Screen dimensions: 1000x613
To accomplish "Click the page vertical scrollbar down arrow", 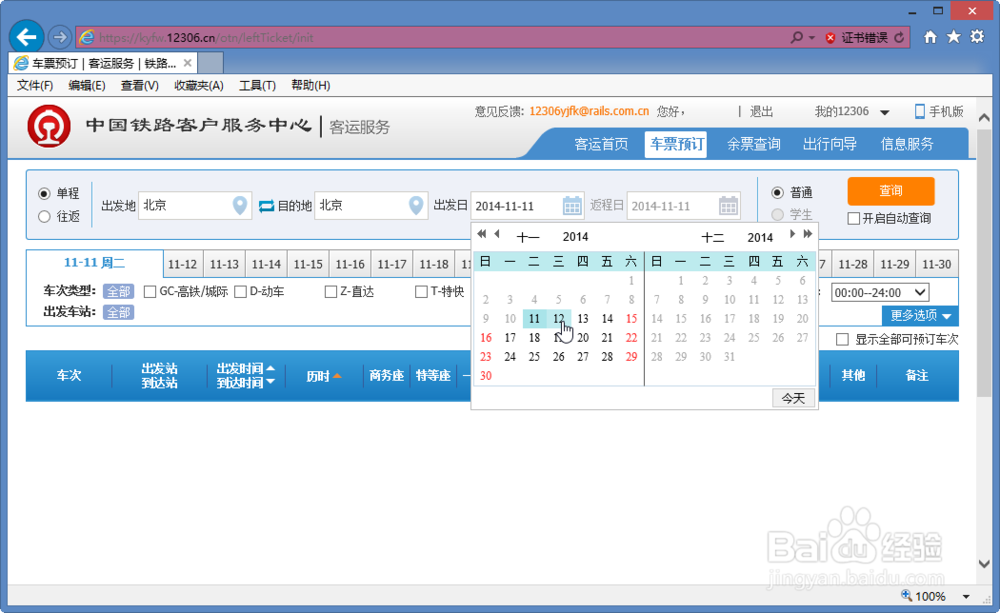I will 984,564.
